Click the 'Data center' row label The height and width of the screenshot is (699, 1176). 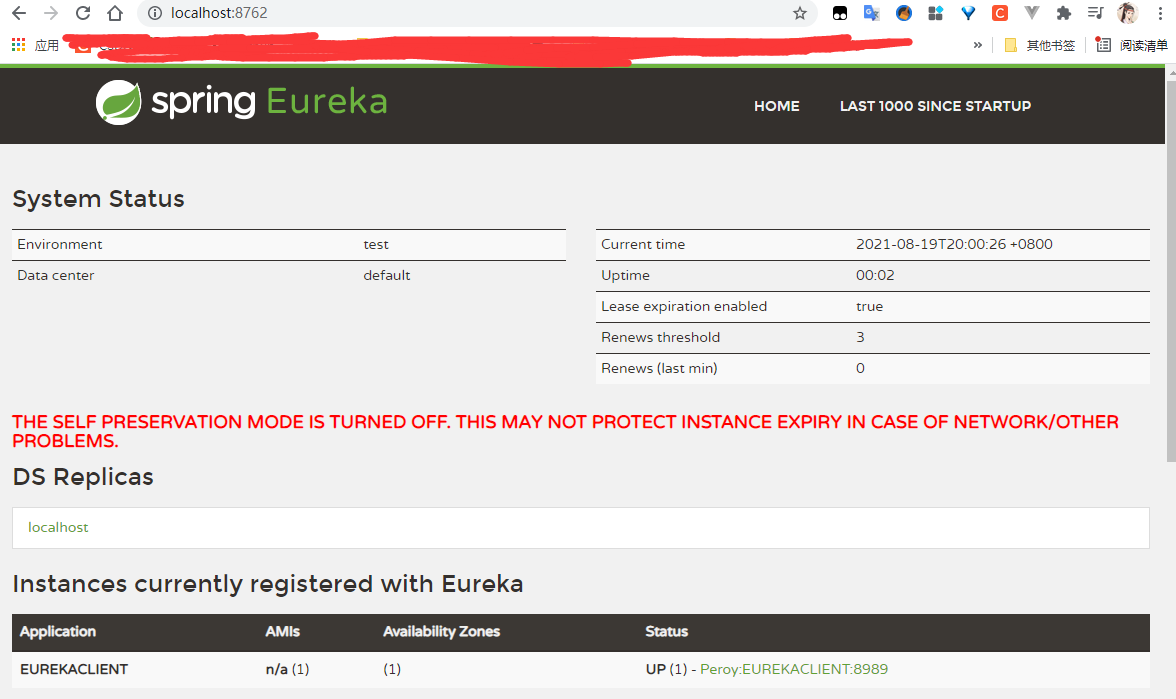pos(56,275)
